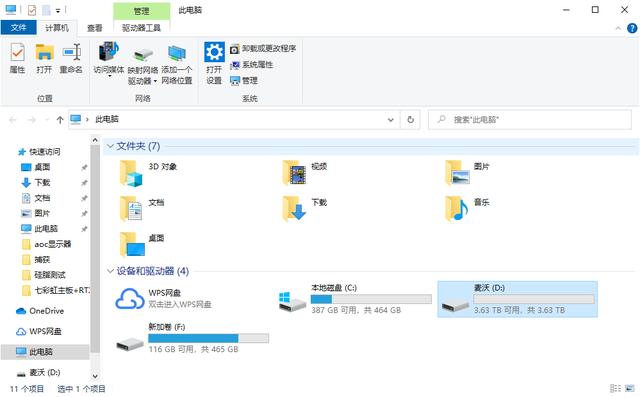The image size is (640, 397).
Task: Open settings via 打开设置 gear icon
Action: click(x=214, y=63)
